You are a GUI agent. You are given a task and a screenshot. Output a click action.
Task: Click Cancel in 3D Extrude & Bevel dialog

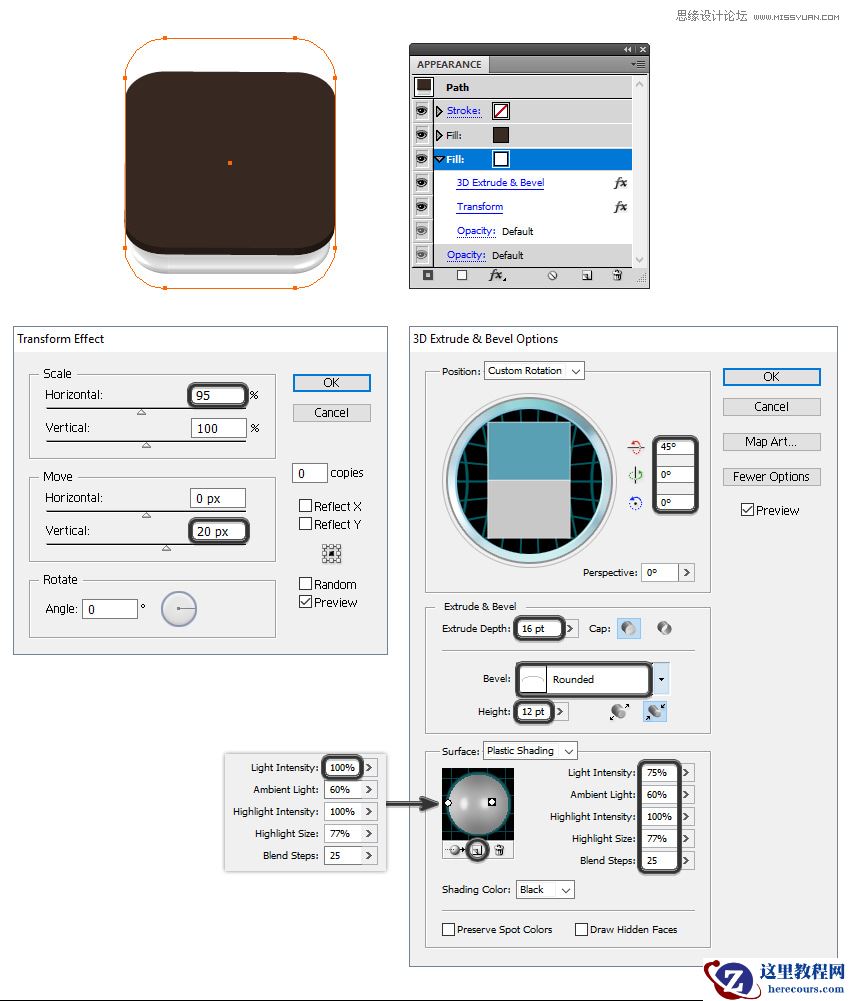[x=771, y=407]
